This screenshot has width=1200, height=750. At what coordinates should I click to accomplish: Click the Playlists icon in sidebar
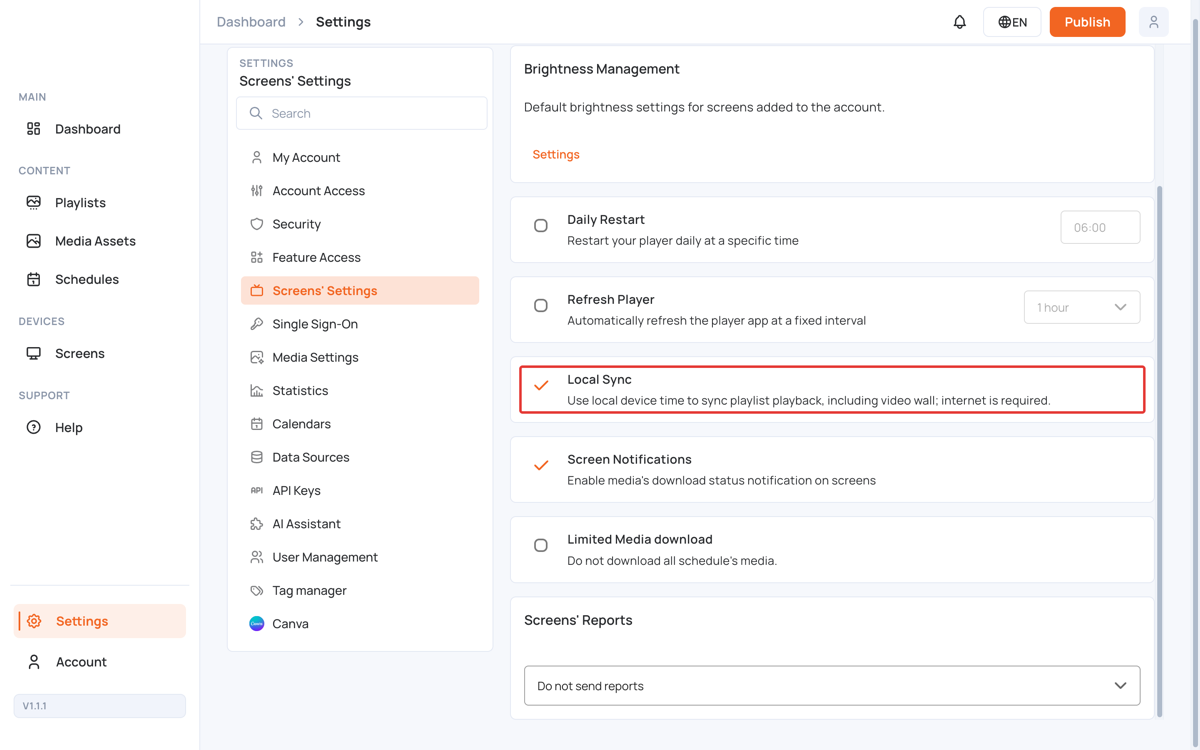coord(34,202)
